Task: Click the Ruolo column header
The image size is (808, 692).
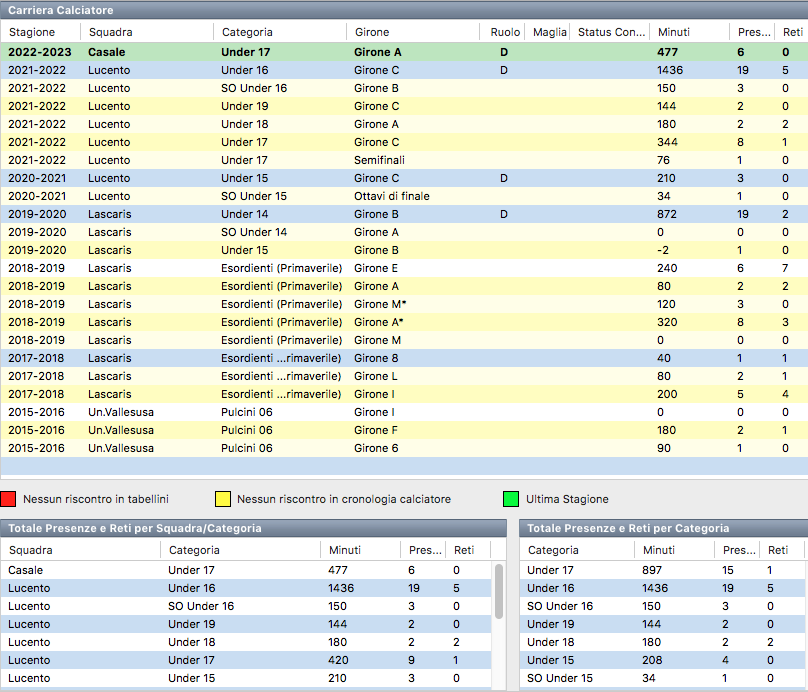Action: pyautogui.click(x=505, y=32)
